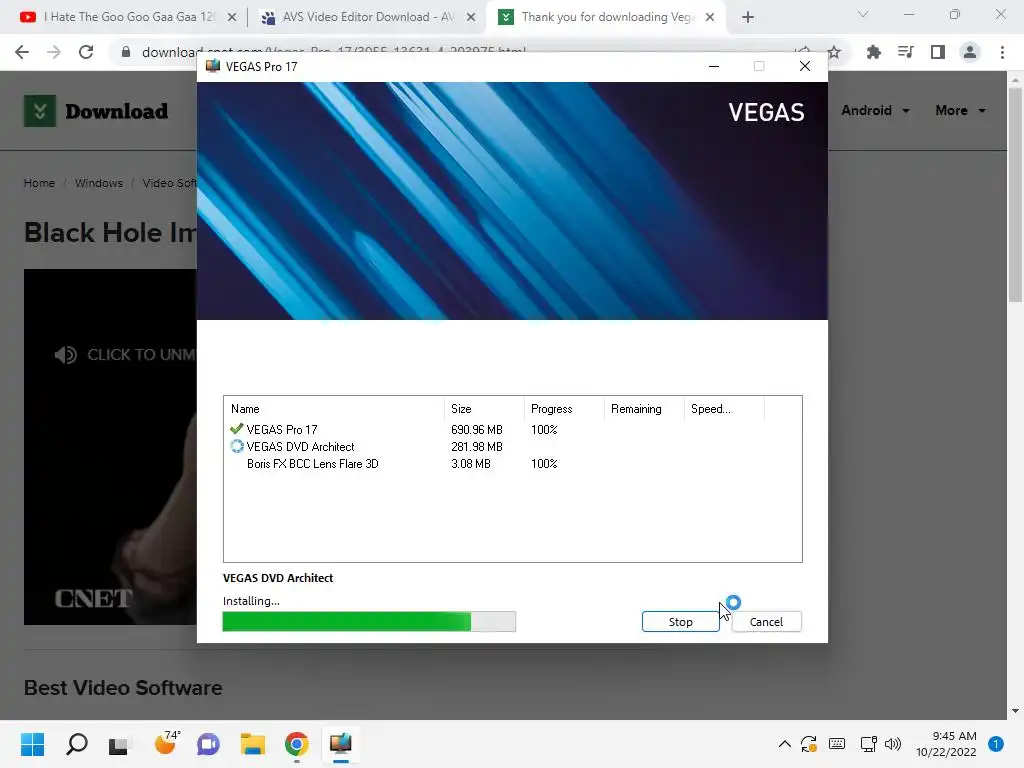
Task: Open the touch keyboard tray icon
Action: [837, 744]
